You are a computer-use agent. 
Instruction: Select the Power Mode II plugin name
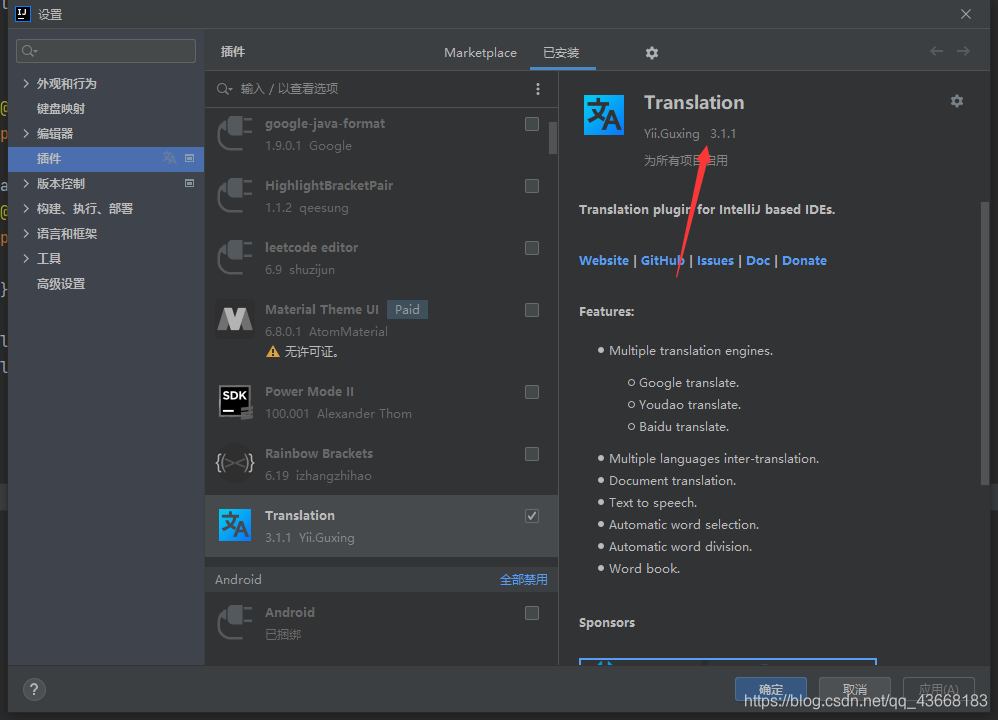point(309,392)
